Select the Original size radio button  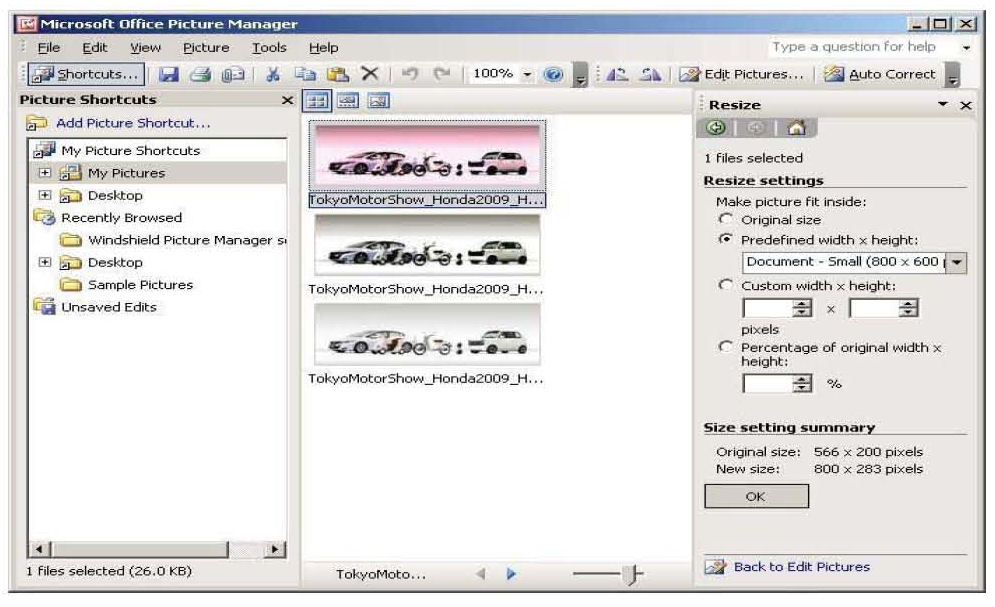(727, 219)
